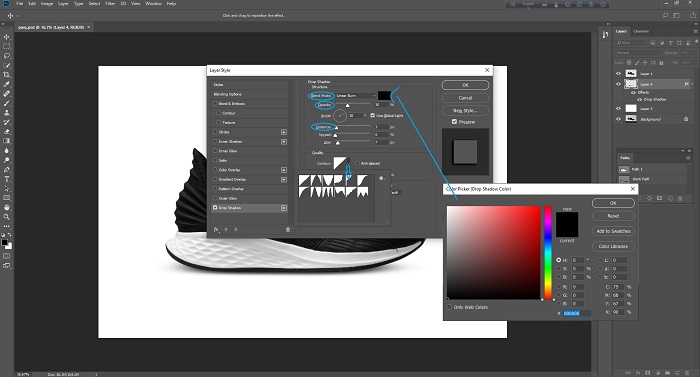The image size is (700, 377).
Task: Uncheck the Drop Shadow checkbox
Action: point(215,208)
